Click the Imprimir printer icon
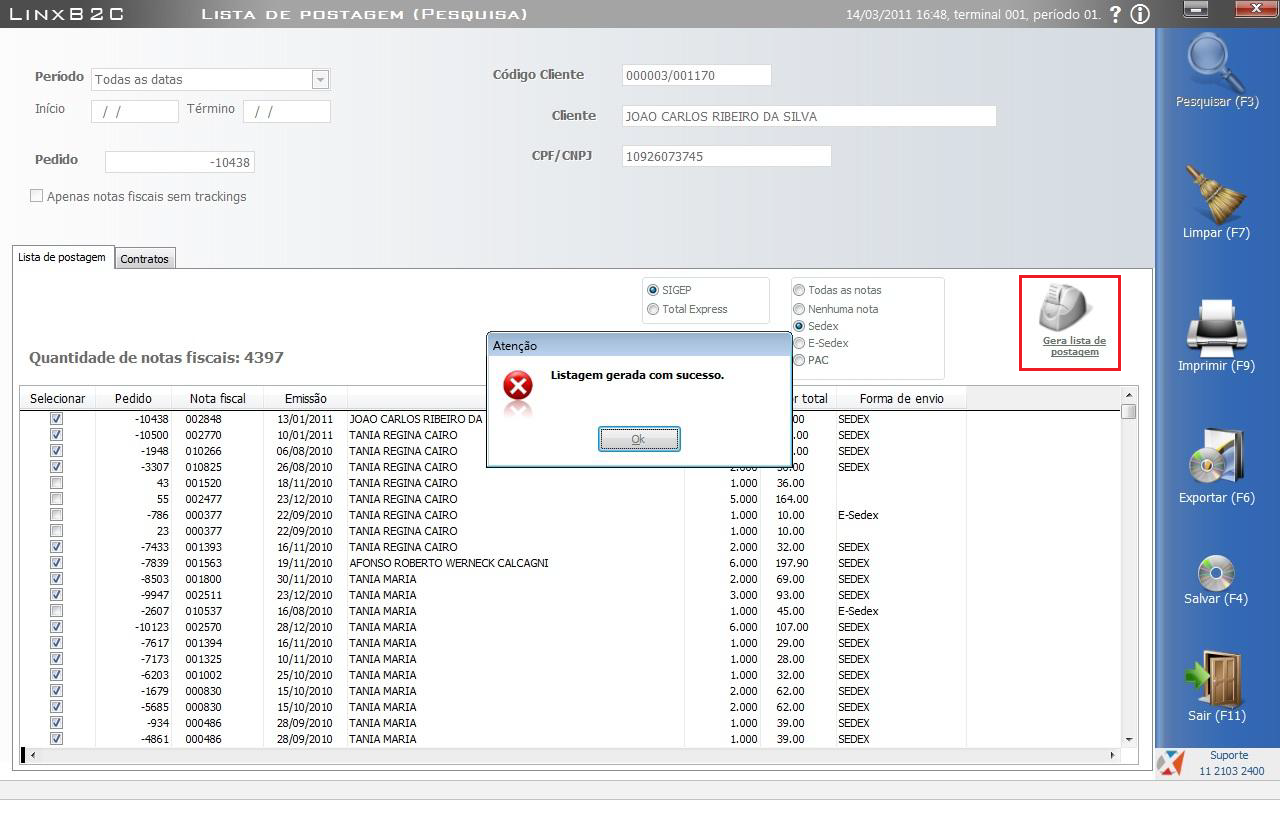 pyautogui.click(x=1215, y=326)
